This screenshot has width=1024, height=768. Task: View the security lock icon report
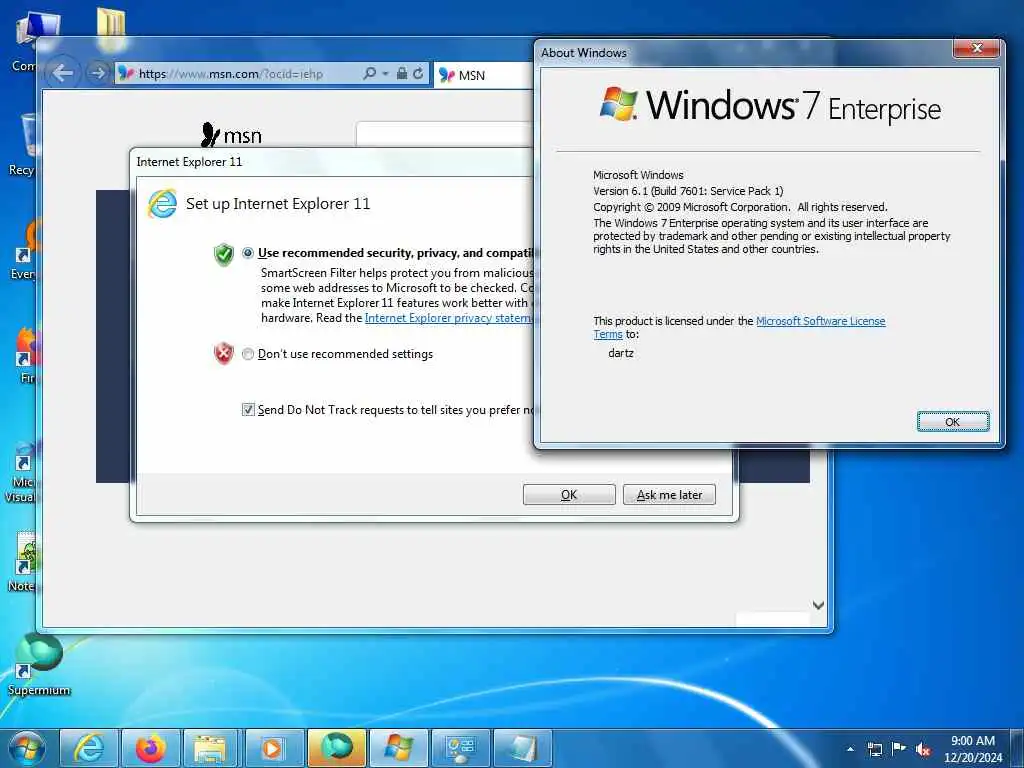pyautogui.click(x=402, y=74)
